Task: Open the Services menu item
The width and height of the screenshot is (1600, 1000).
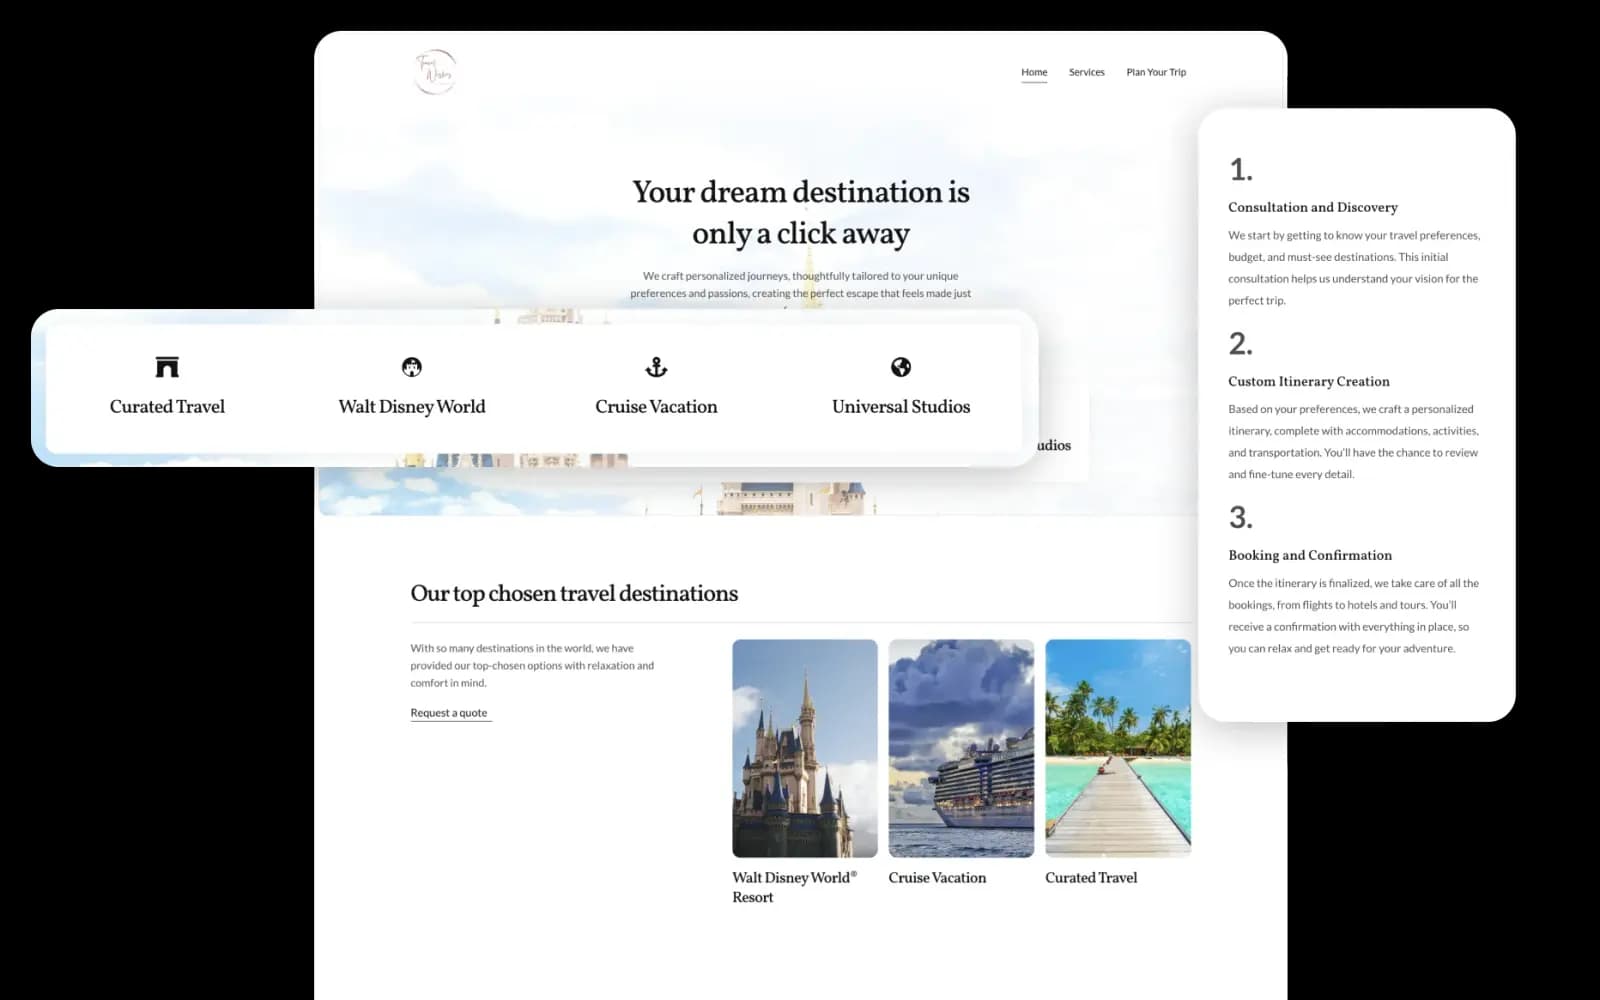Action: tap(1086, 72)
